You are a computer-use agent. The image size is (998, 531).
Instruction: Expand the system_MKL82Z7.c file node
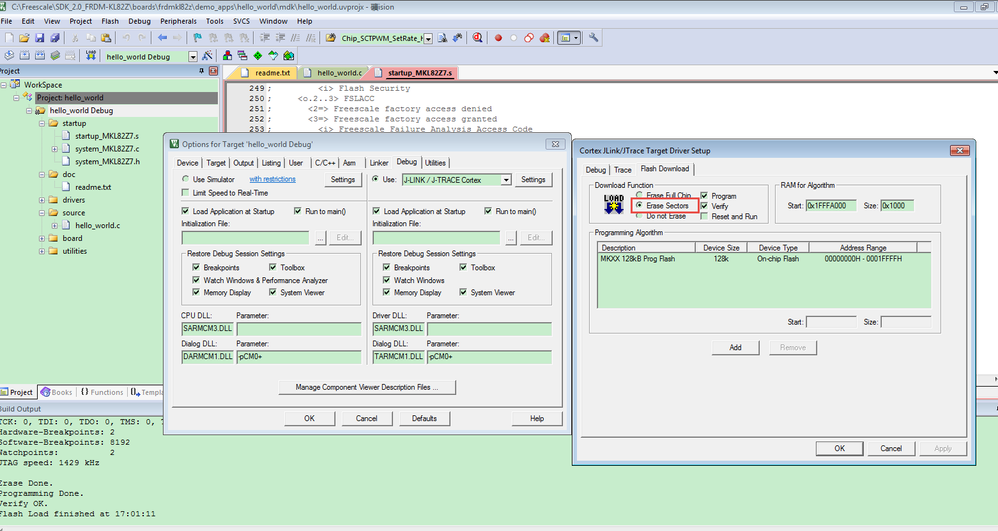(x=55, y=149)
